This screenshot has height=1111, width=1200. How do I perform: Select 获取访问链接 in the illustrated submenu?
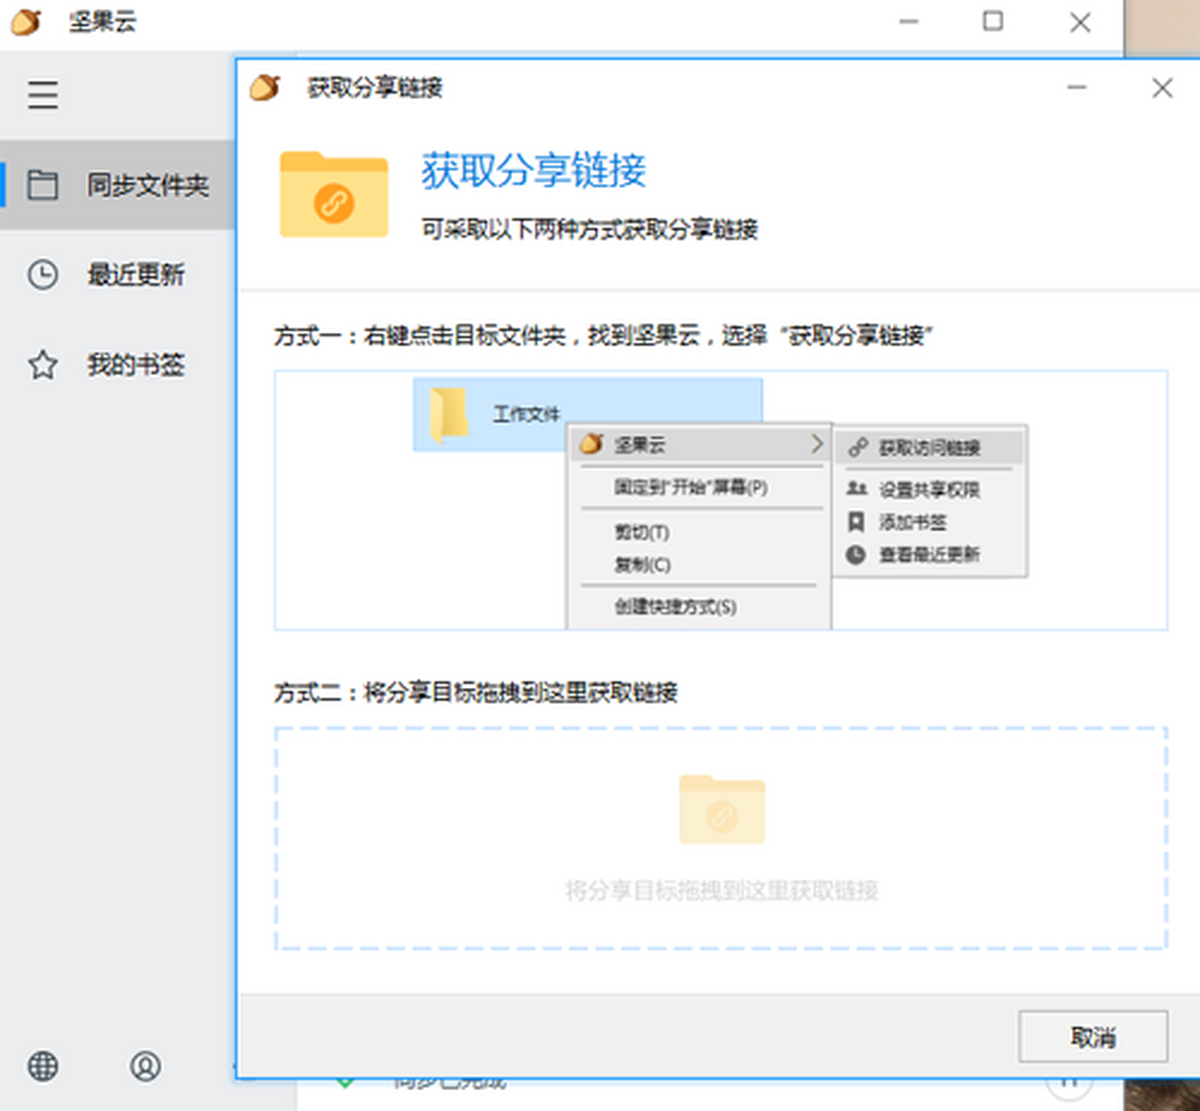(x=929, y=448)
